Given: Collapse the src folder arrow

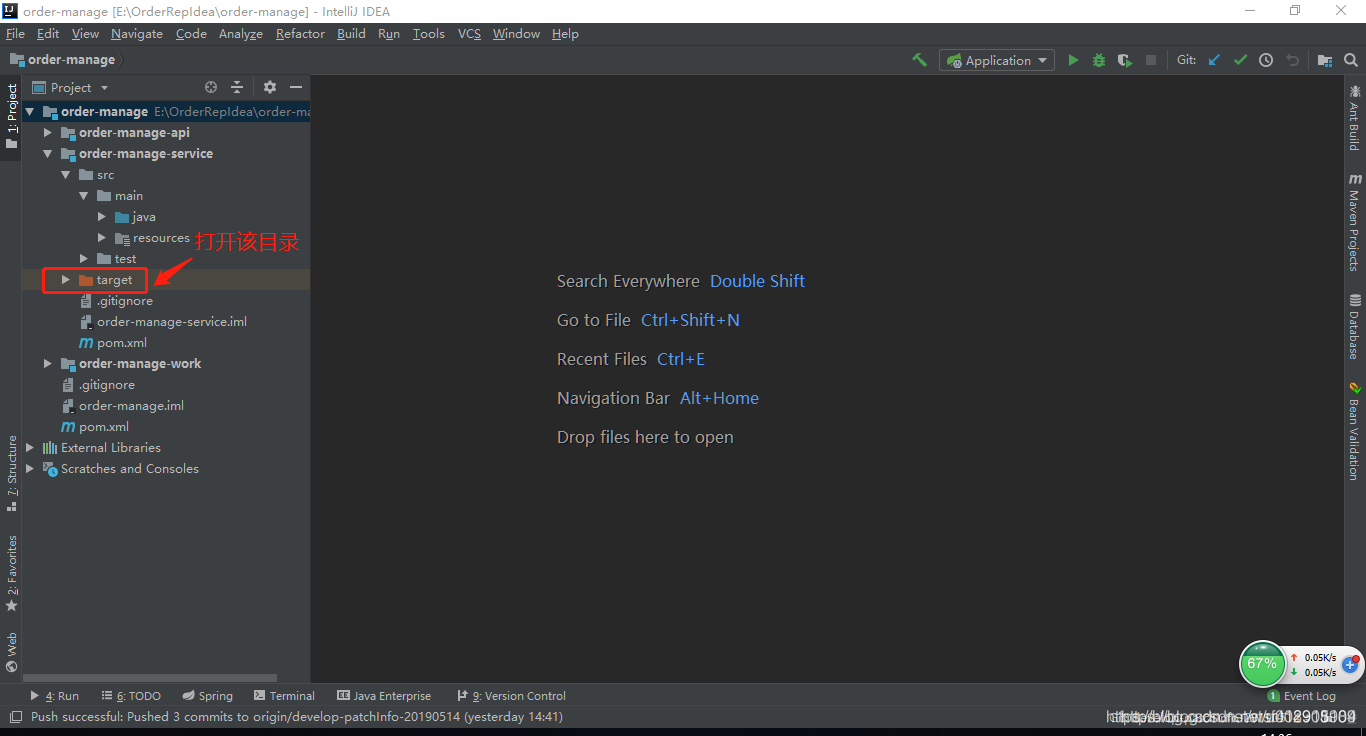Looking at the screenshot, I should click(x=65, y=175).
